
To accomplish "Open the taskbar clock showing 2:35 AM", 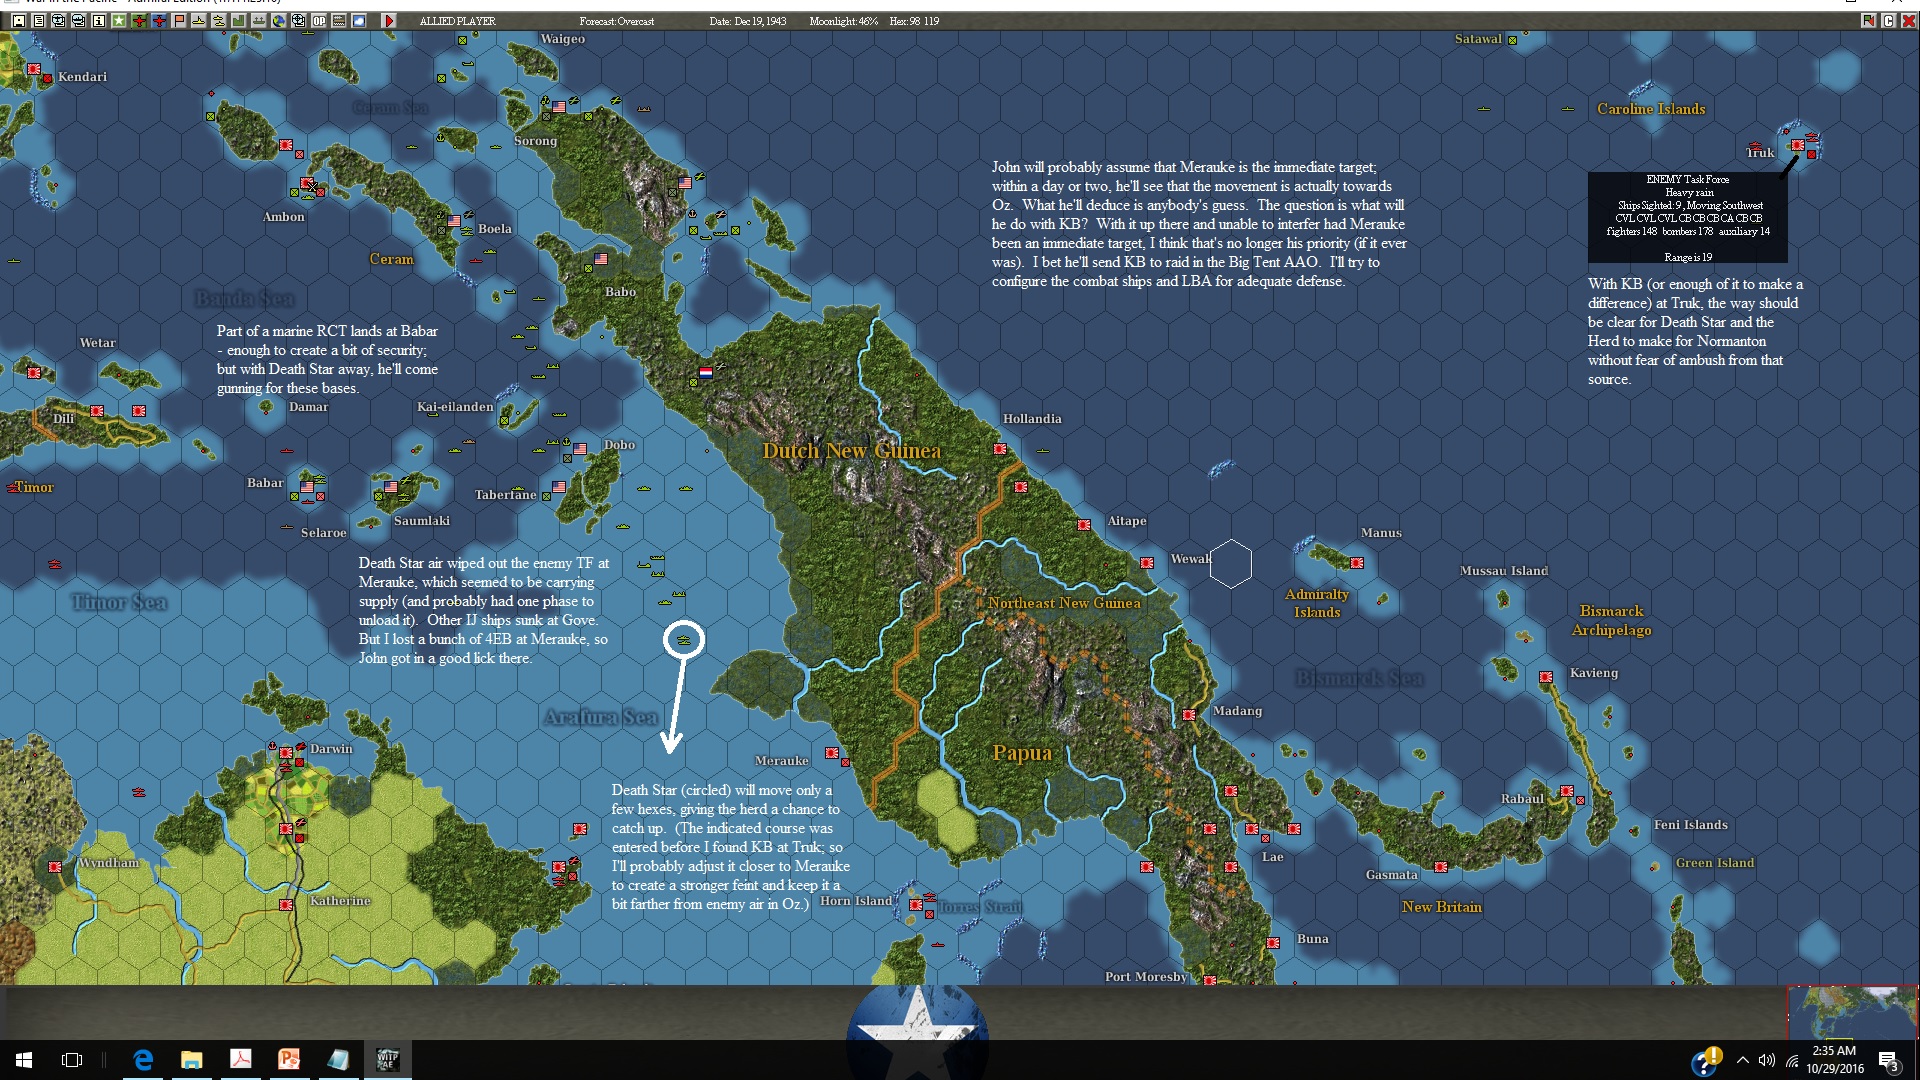I will 1834,1060.
